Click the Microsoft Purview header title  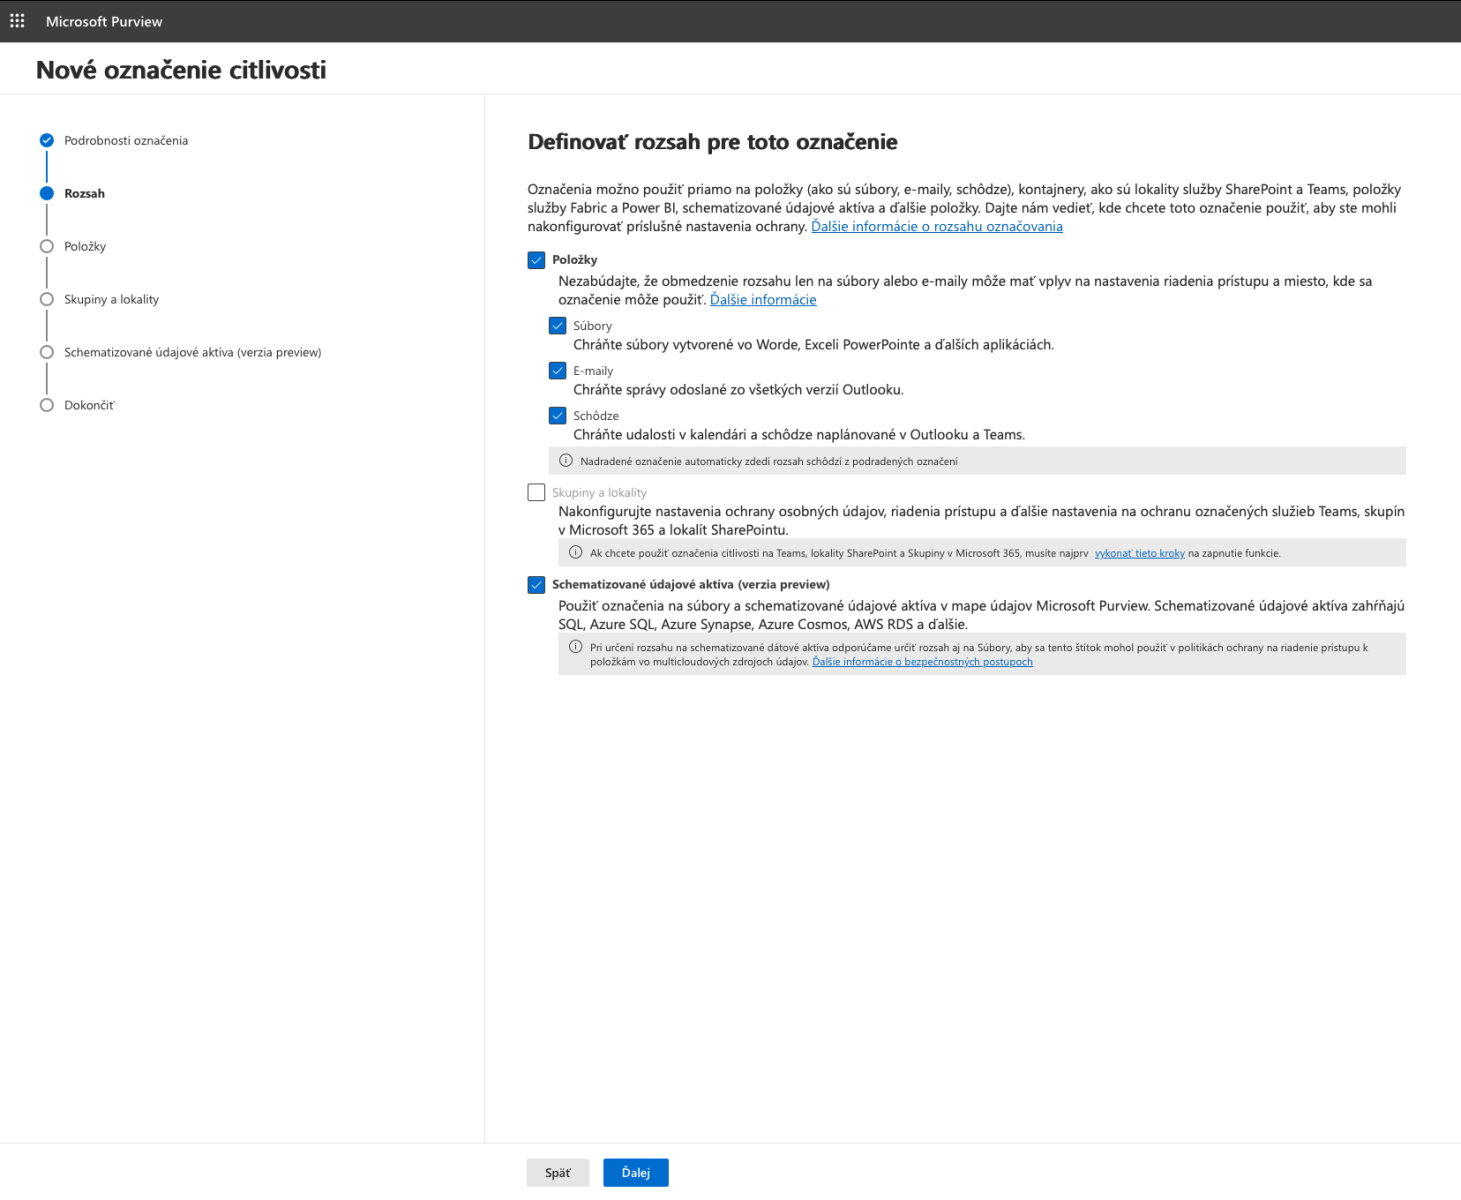coord(104,21)
